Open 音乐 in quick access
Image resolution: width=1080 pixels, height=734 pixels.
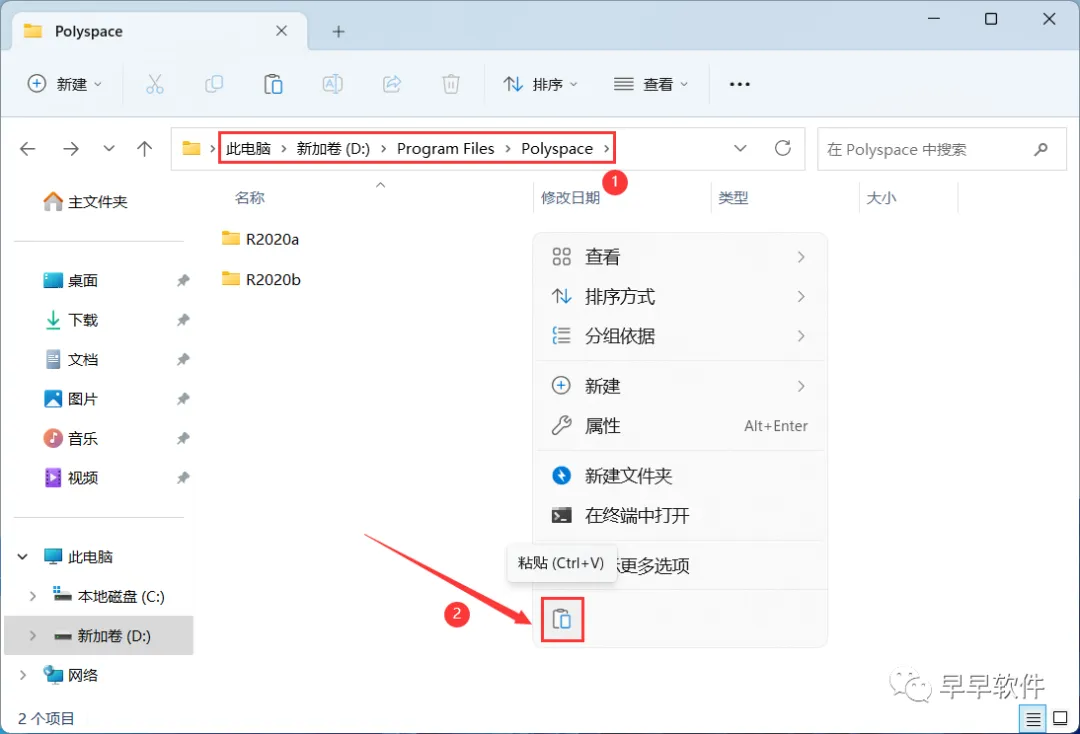72,439
